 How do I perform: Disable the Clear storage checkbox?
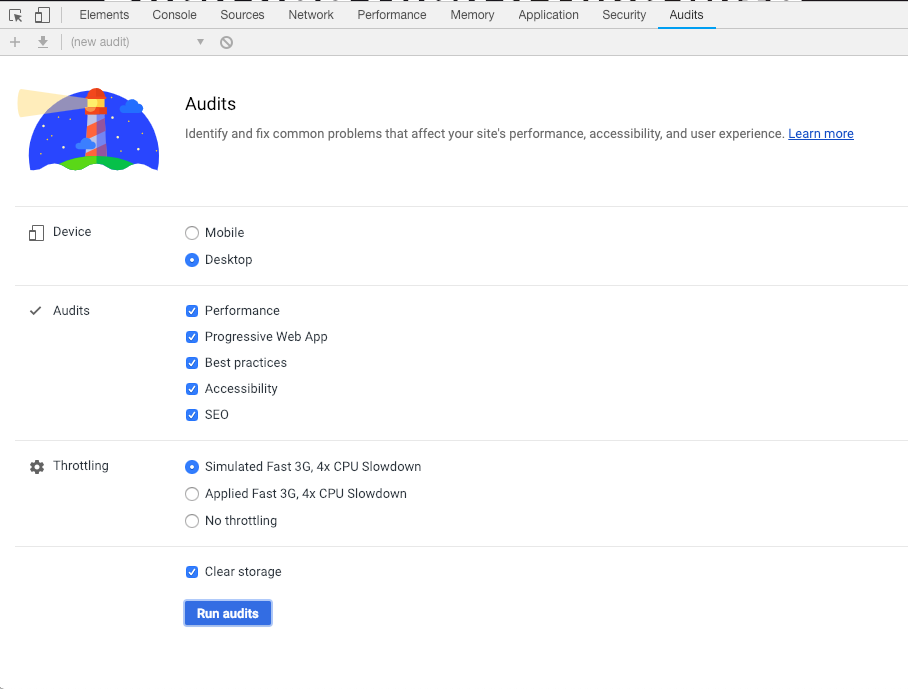(192, 572)
